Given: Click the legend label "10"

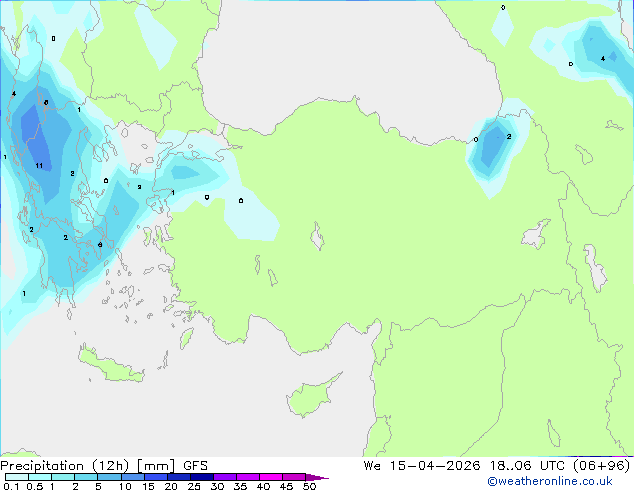Looking at the screenshot, I should click(125, 486).
